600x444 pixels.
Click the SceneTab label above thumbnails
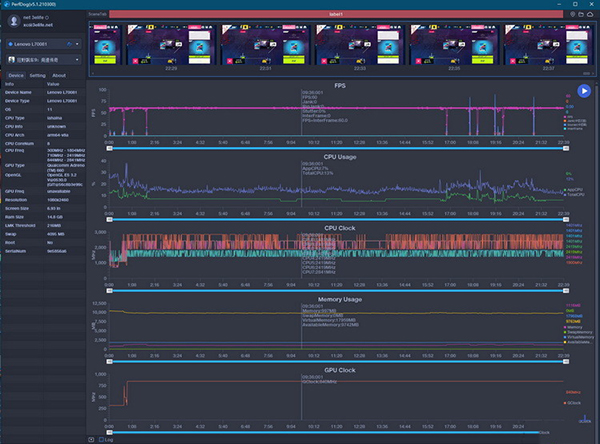[98, 14]
